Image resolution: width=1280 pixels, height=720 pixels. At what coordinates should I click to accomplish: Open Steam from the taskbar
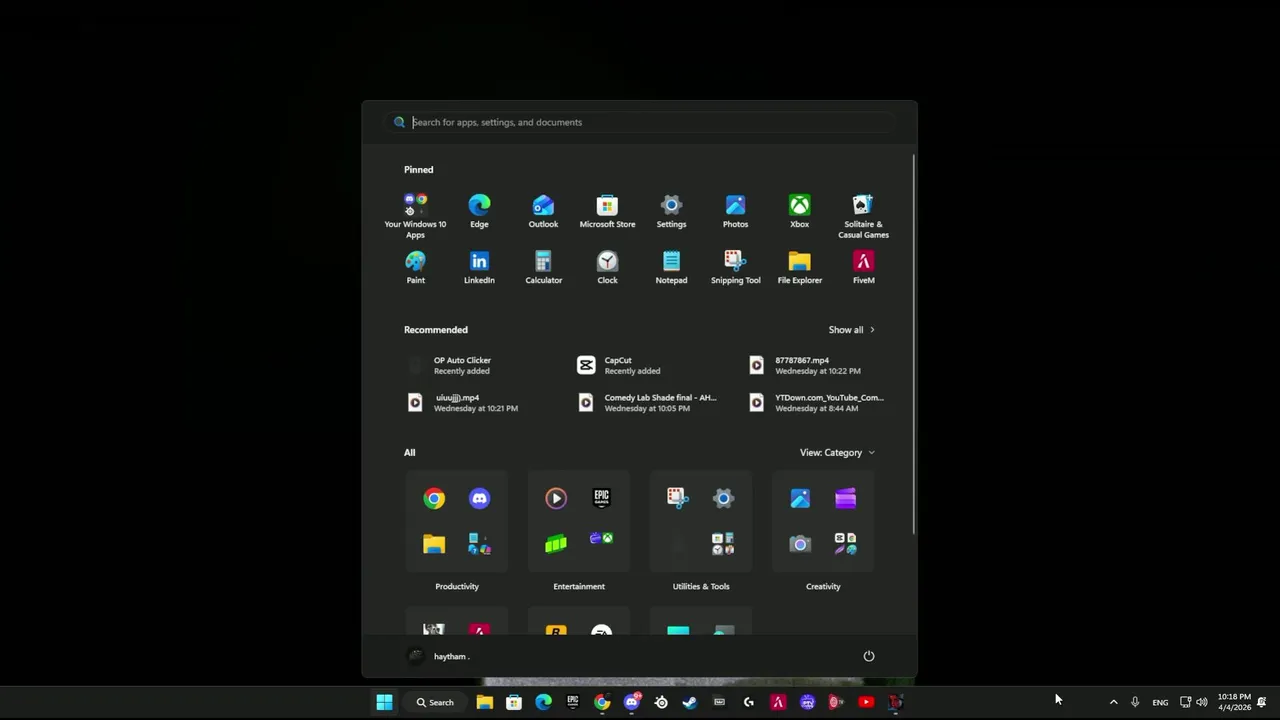coord(689,702)
